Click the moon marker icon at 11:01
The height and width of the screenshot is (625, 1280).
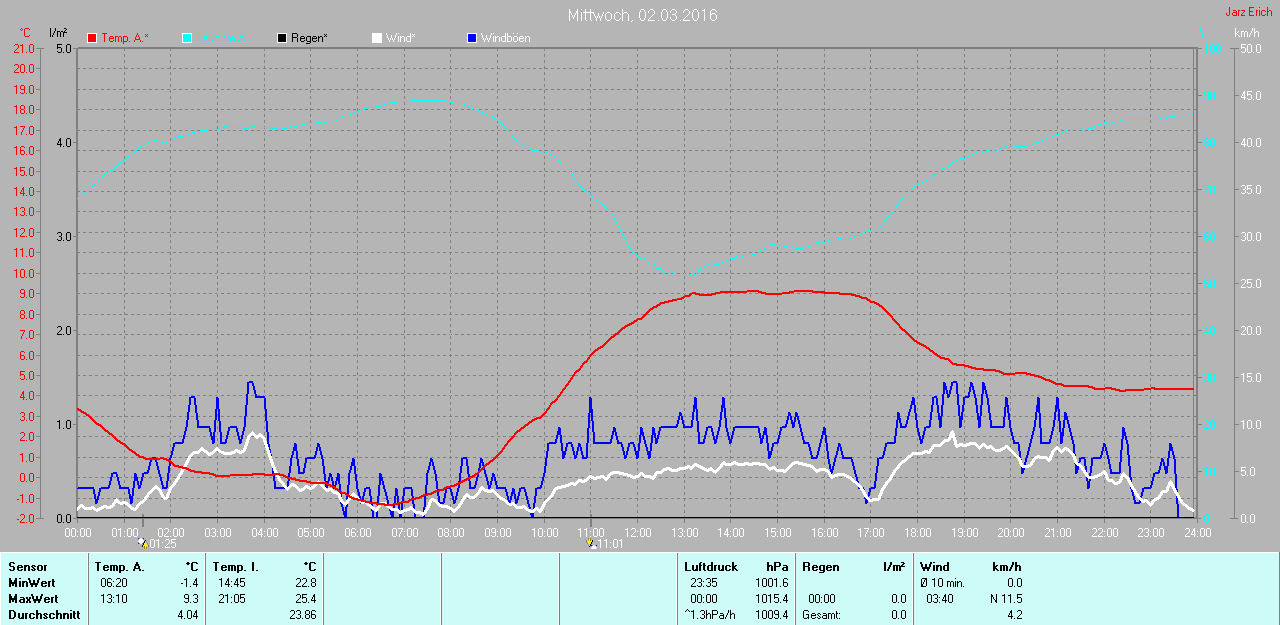pos(591,544)
